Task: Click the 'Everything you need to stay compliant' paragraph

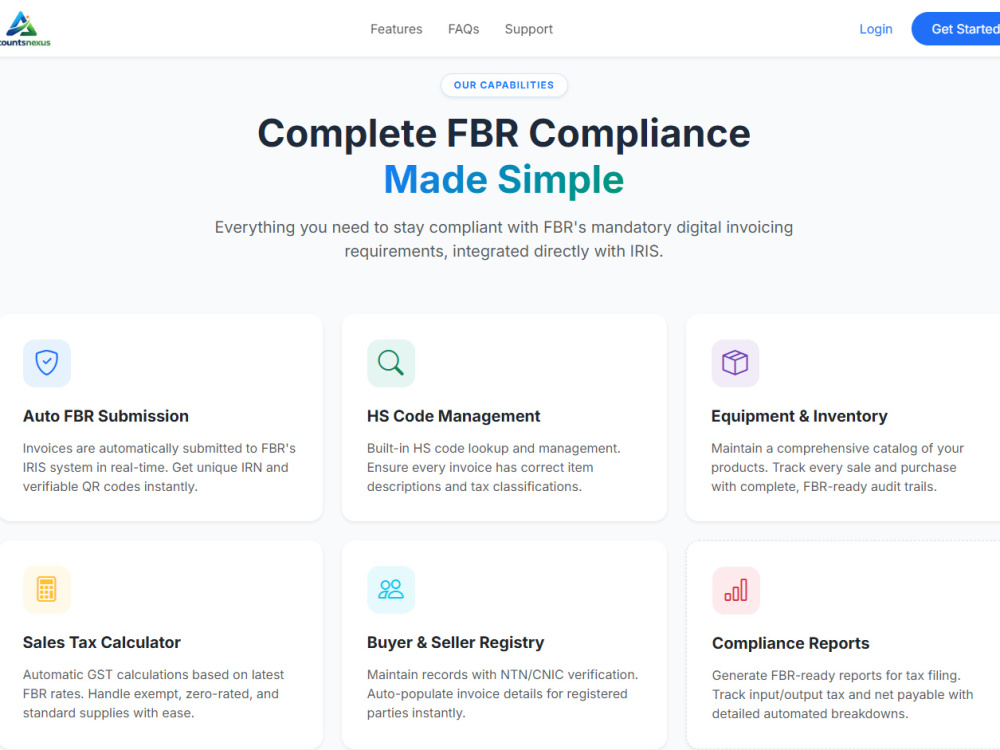Action: click(504, 239)
